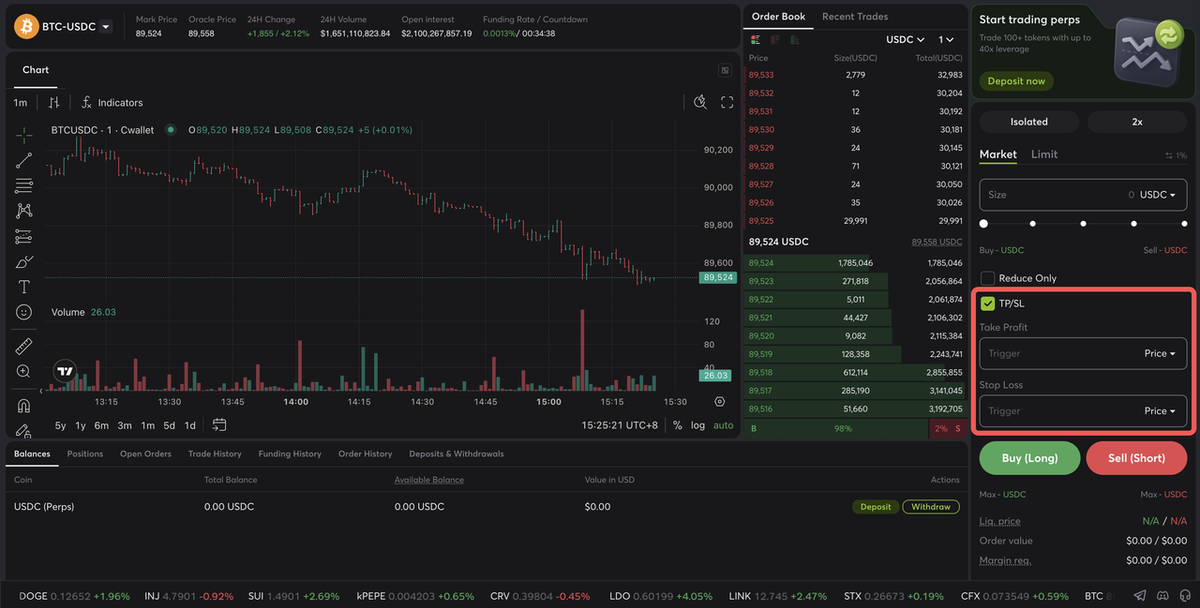Open Stop Loss Price type dropdown
Viewport: 1200px width, 608px height.
tap(1160, 411)
